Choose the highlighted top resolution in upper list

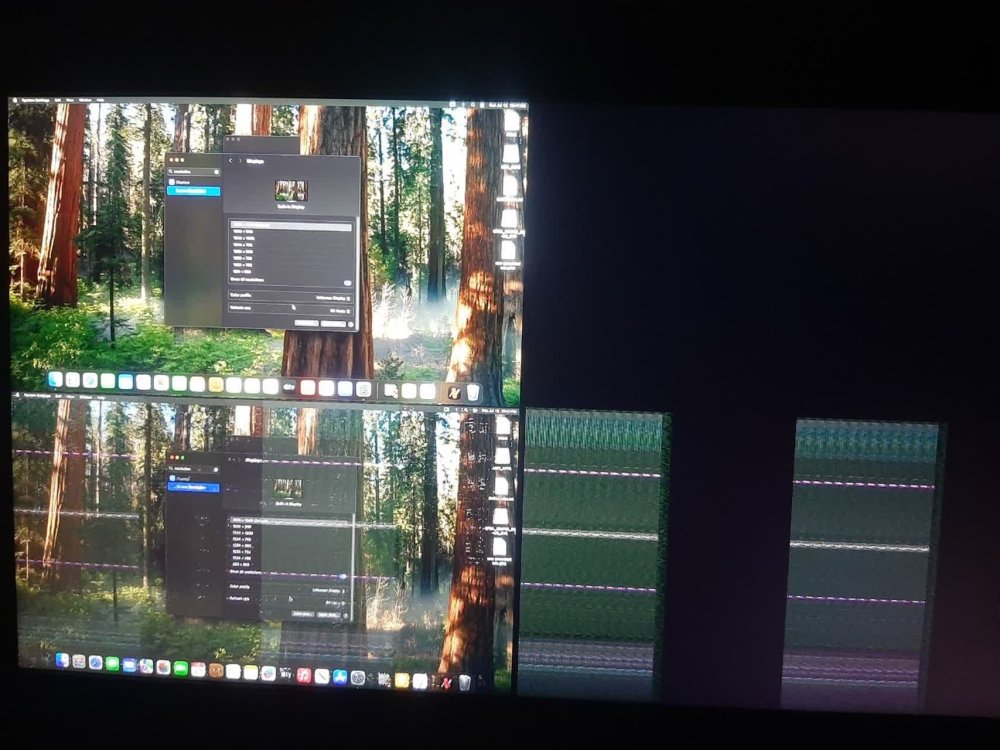[x=291, y=226]
